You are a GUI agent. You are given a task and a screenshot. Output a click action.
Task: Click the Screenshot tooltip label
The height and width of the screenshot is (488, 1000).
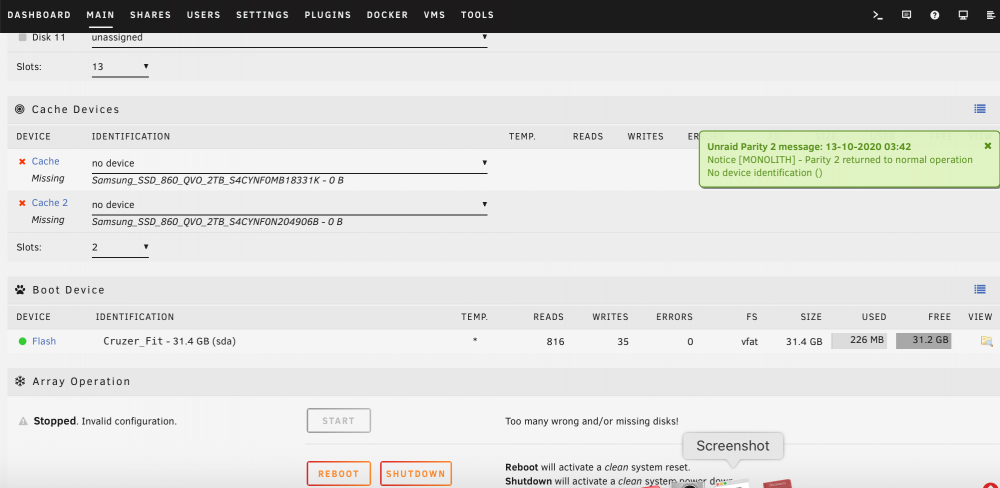[x=733, y=446]
